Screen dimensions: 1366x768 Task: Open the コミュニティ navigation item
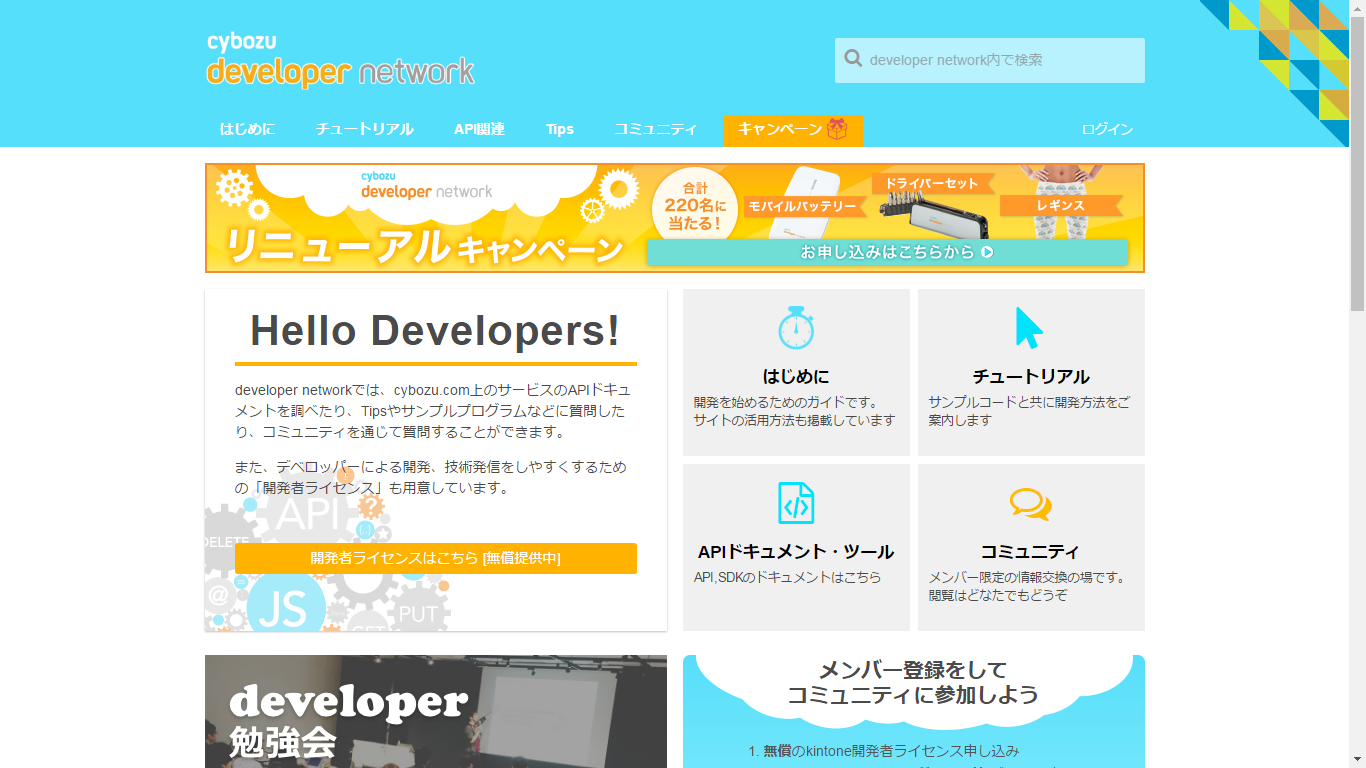coord(655,129)
